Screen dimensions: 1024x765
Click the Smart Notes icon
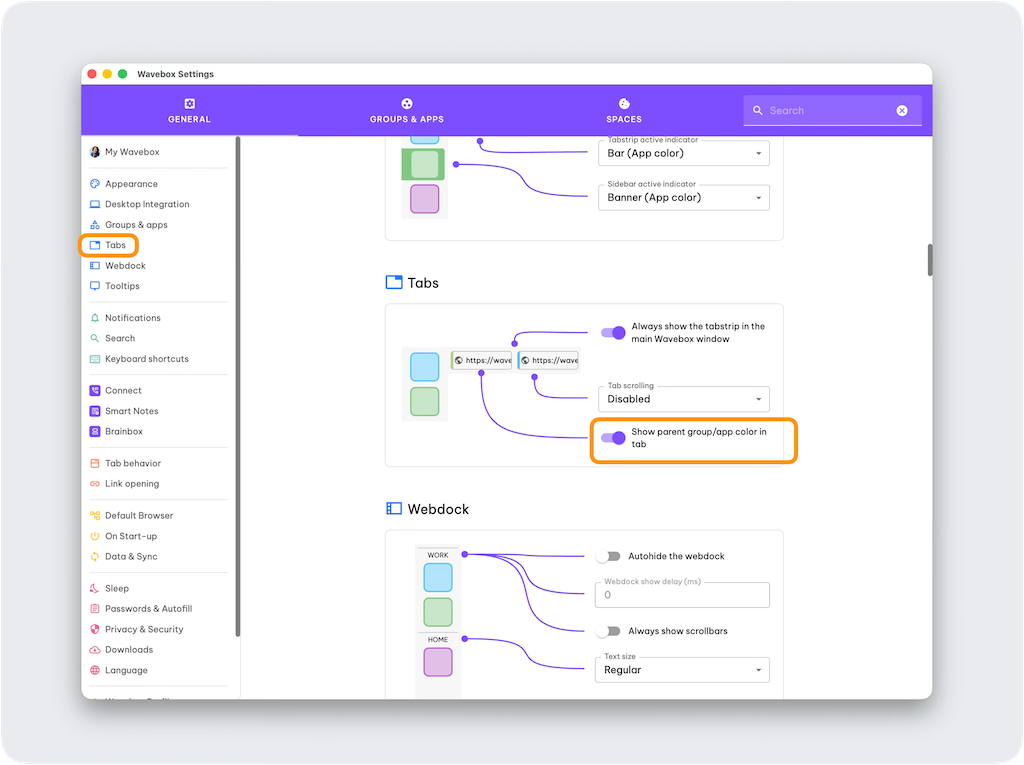point(95,411)
